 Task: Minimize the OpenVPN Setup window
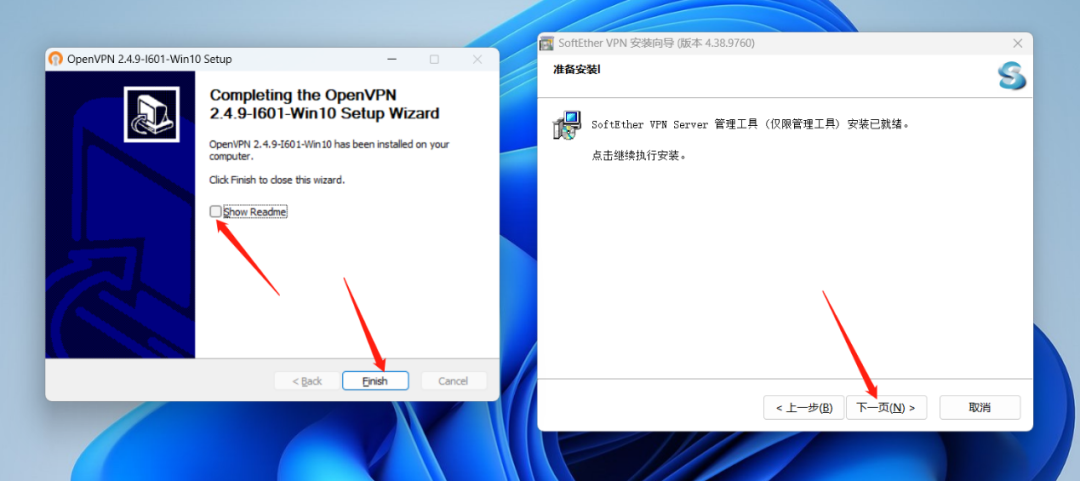(391, 59)
